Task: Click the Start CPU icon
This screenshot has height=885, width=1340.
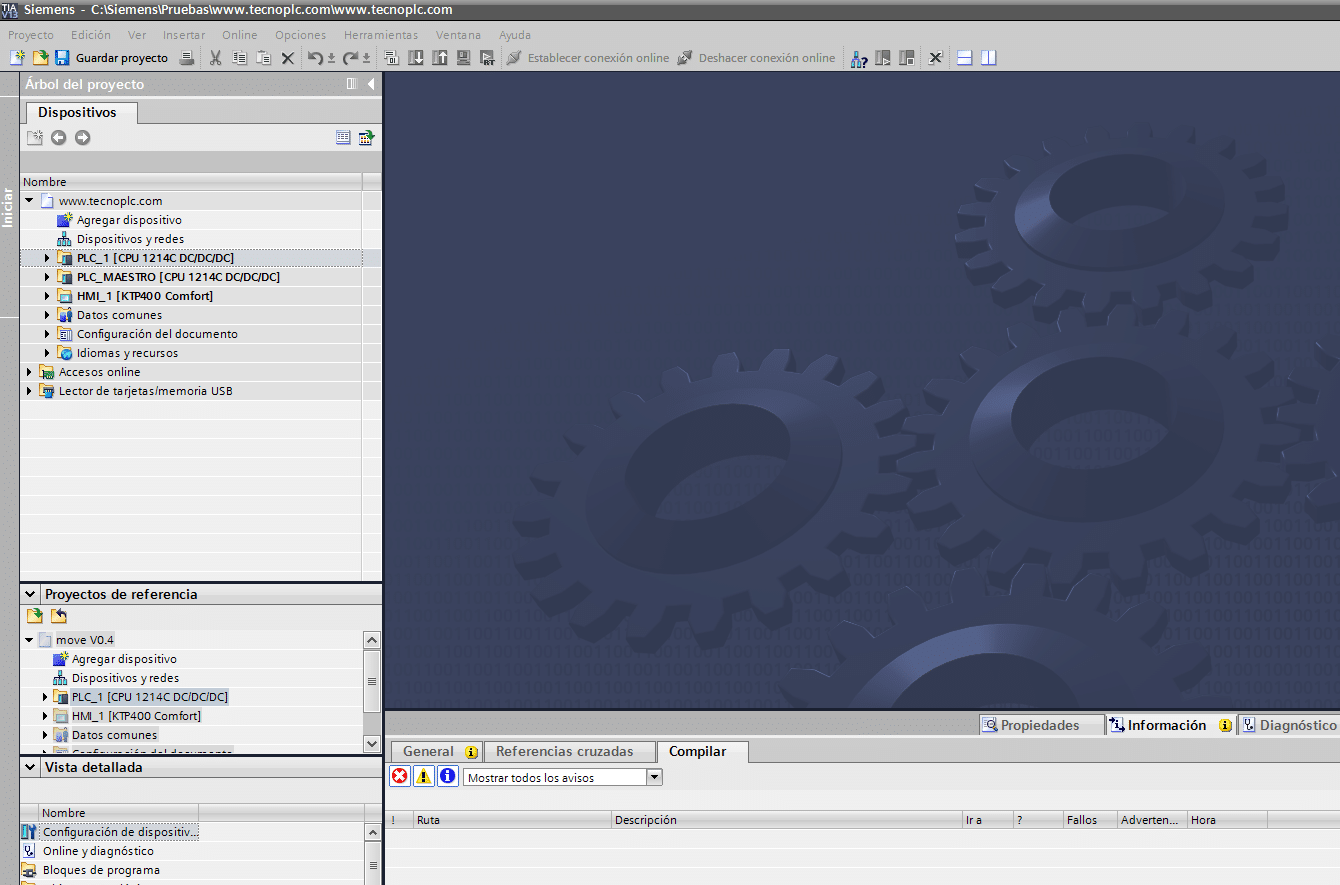Action: tap(883, 58)
